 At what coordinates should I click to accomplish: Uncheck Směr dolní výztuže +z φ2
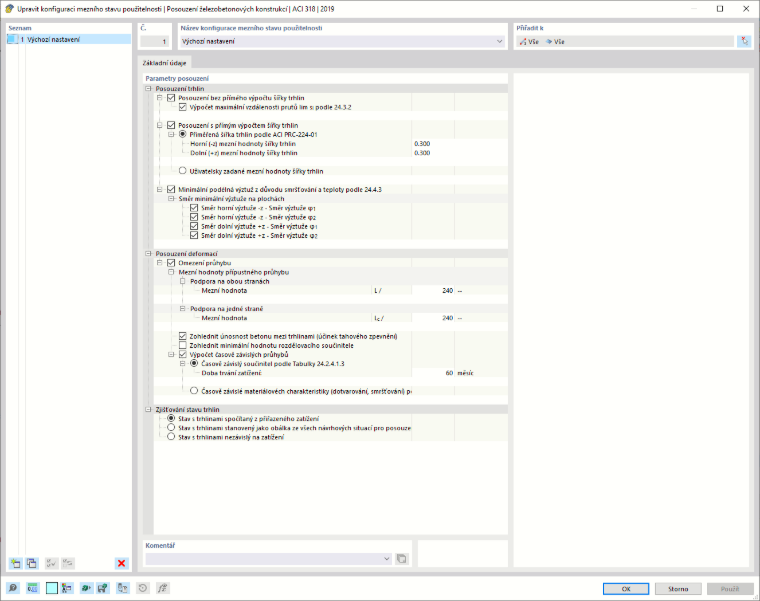point(194,236)
